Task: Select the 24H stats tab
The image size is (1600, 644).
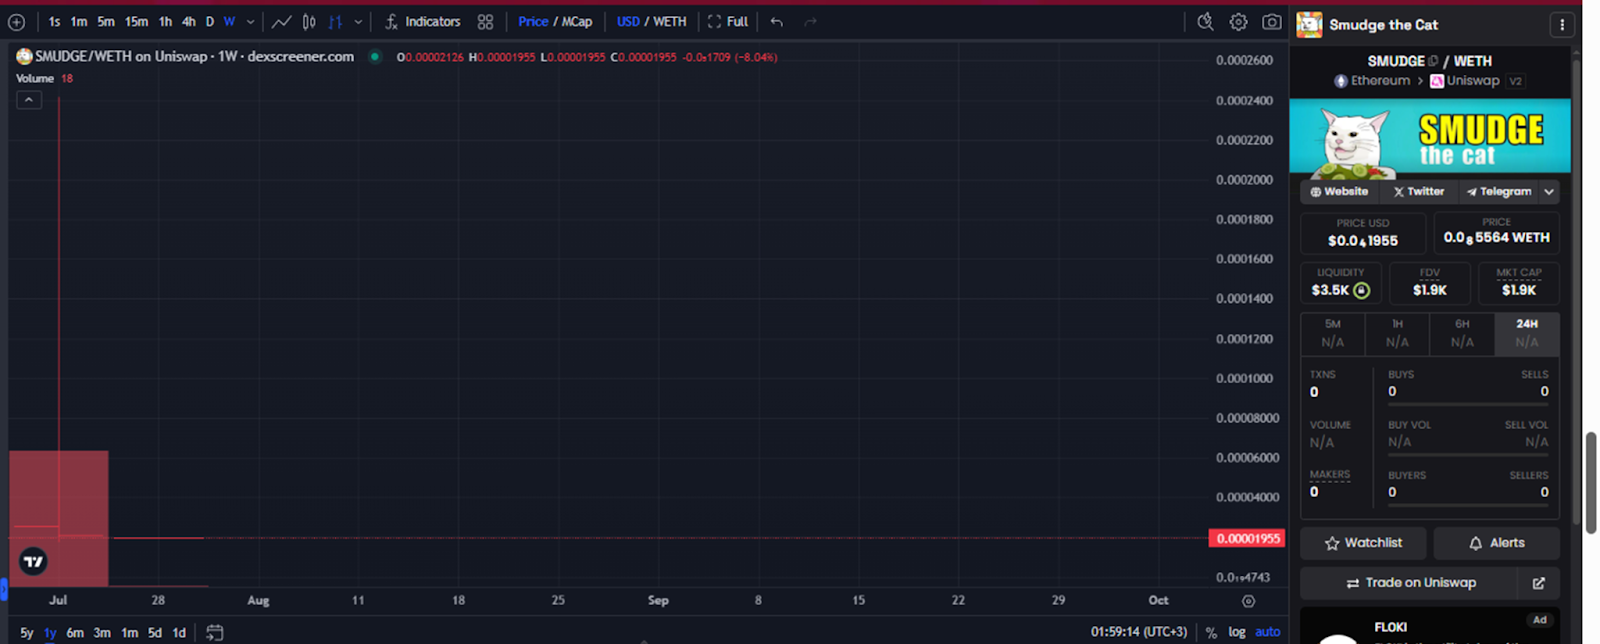Action: pyautogui.click(x=1526, y=333)
